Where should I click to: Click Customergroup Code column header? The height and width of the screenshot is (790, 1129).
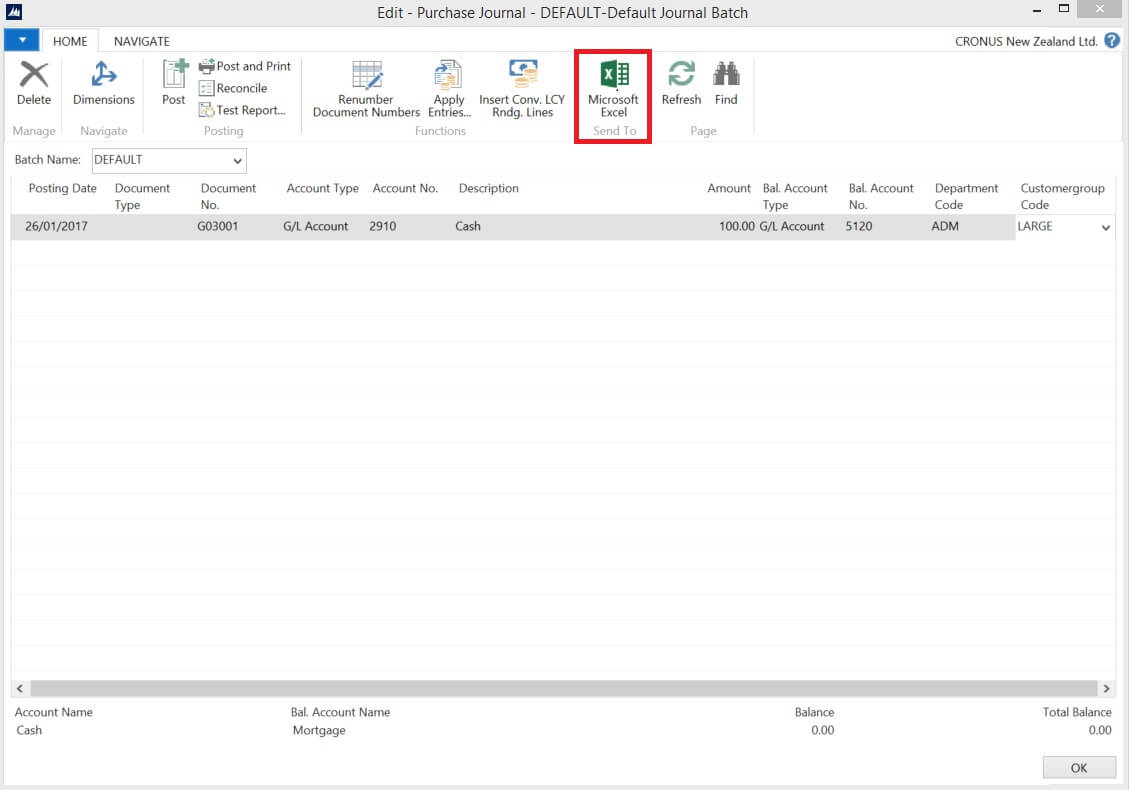1062,196
